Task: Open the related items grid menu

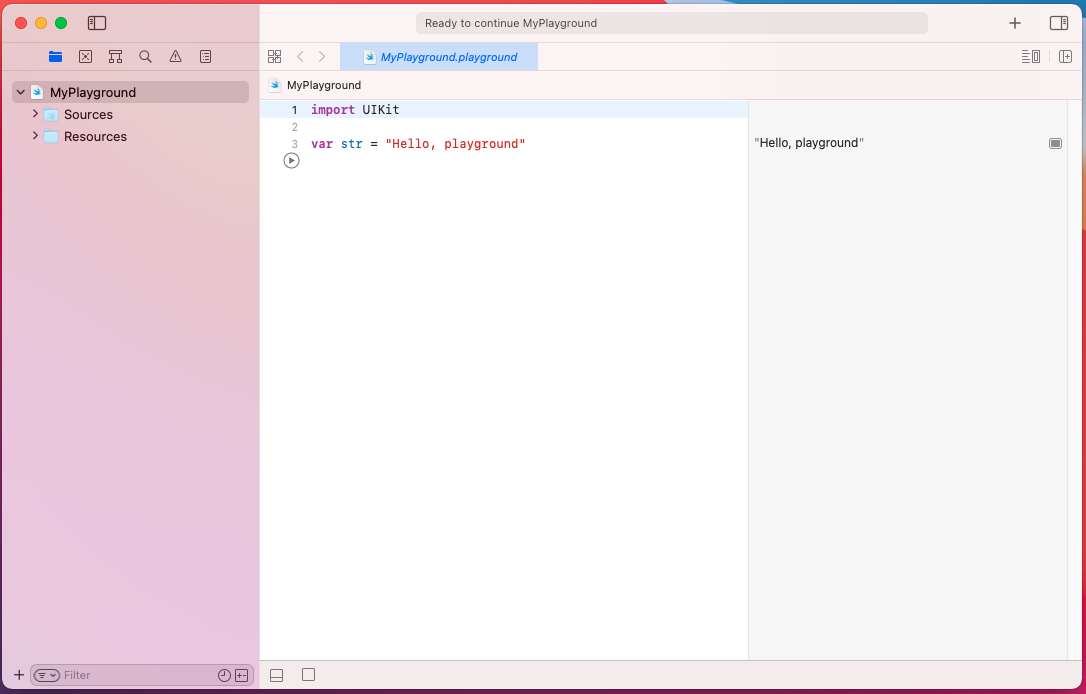Action: pos(274,57)
